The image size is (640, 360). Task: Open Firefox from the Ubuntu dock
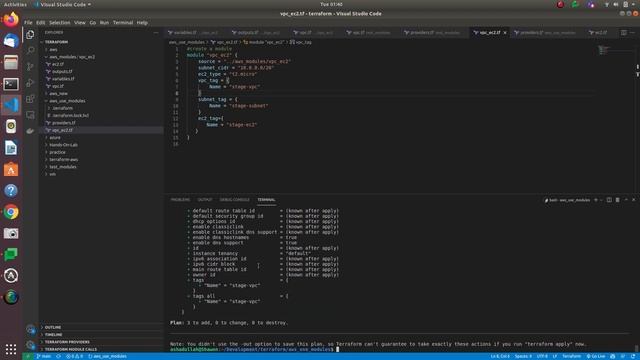click(x=11, y=20)
